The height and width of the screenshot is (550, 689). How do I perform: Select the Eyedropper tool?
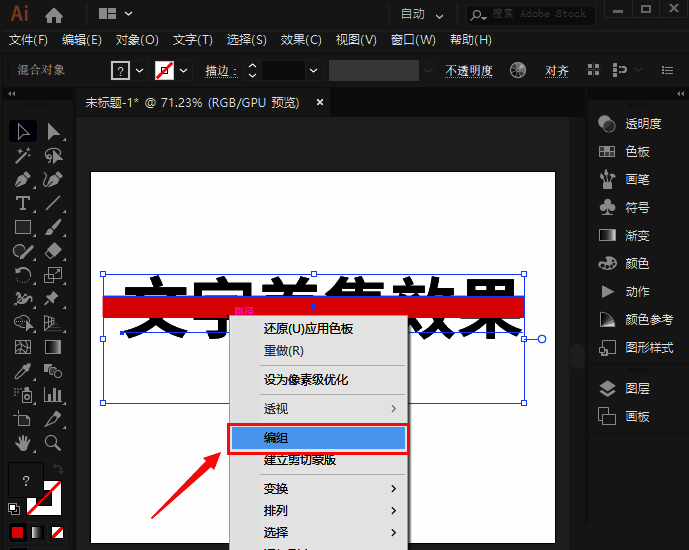[23, 371]
